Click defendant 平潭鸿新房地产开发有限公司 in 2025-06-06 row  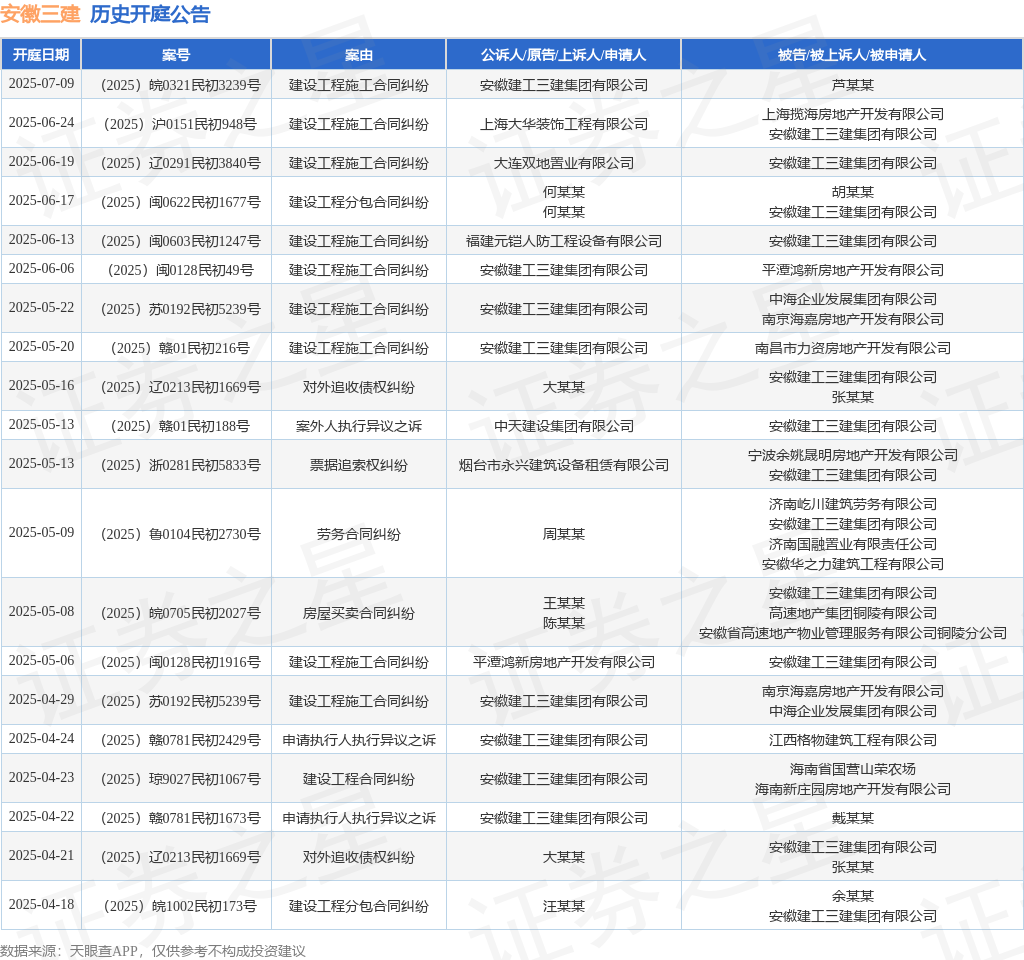tap(852, 270)
